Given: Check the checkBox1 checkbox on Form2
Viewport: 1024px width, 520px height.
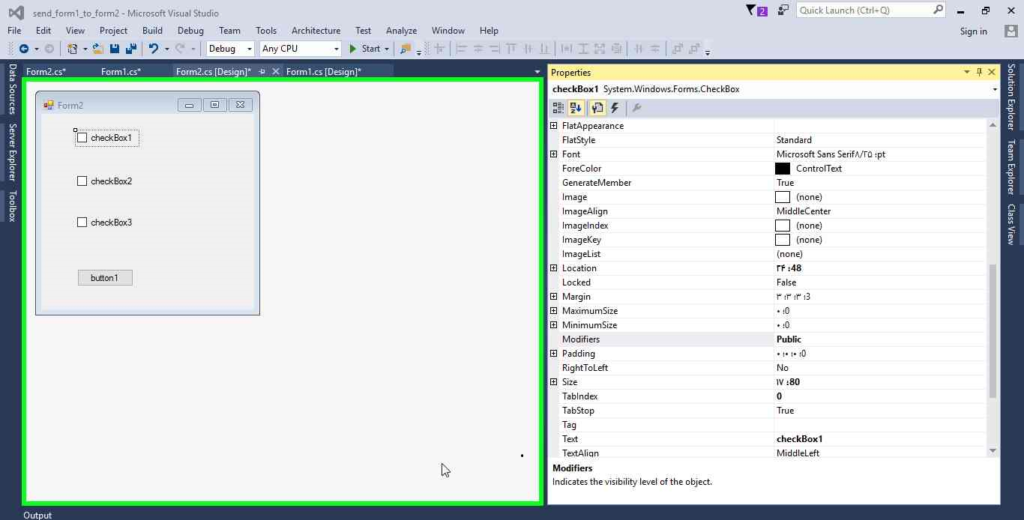Looking at the screenshot, I should 82,138.
